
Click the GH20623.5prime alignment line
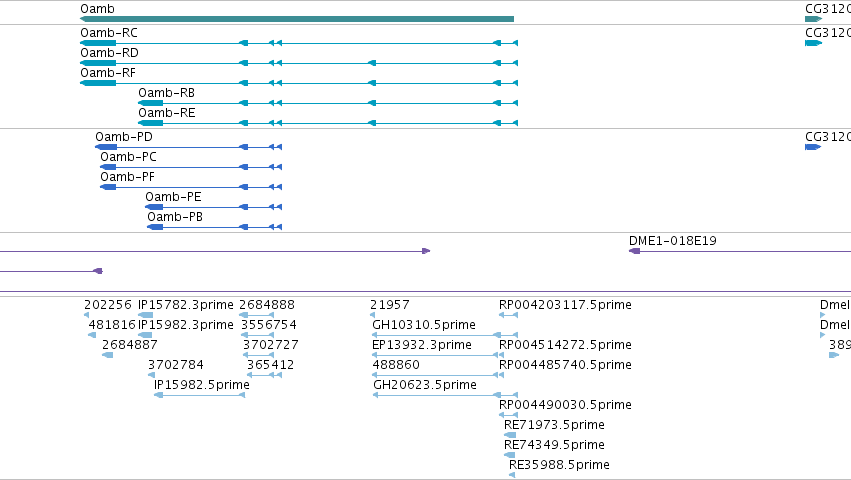[x=445, y=395]
